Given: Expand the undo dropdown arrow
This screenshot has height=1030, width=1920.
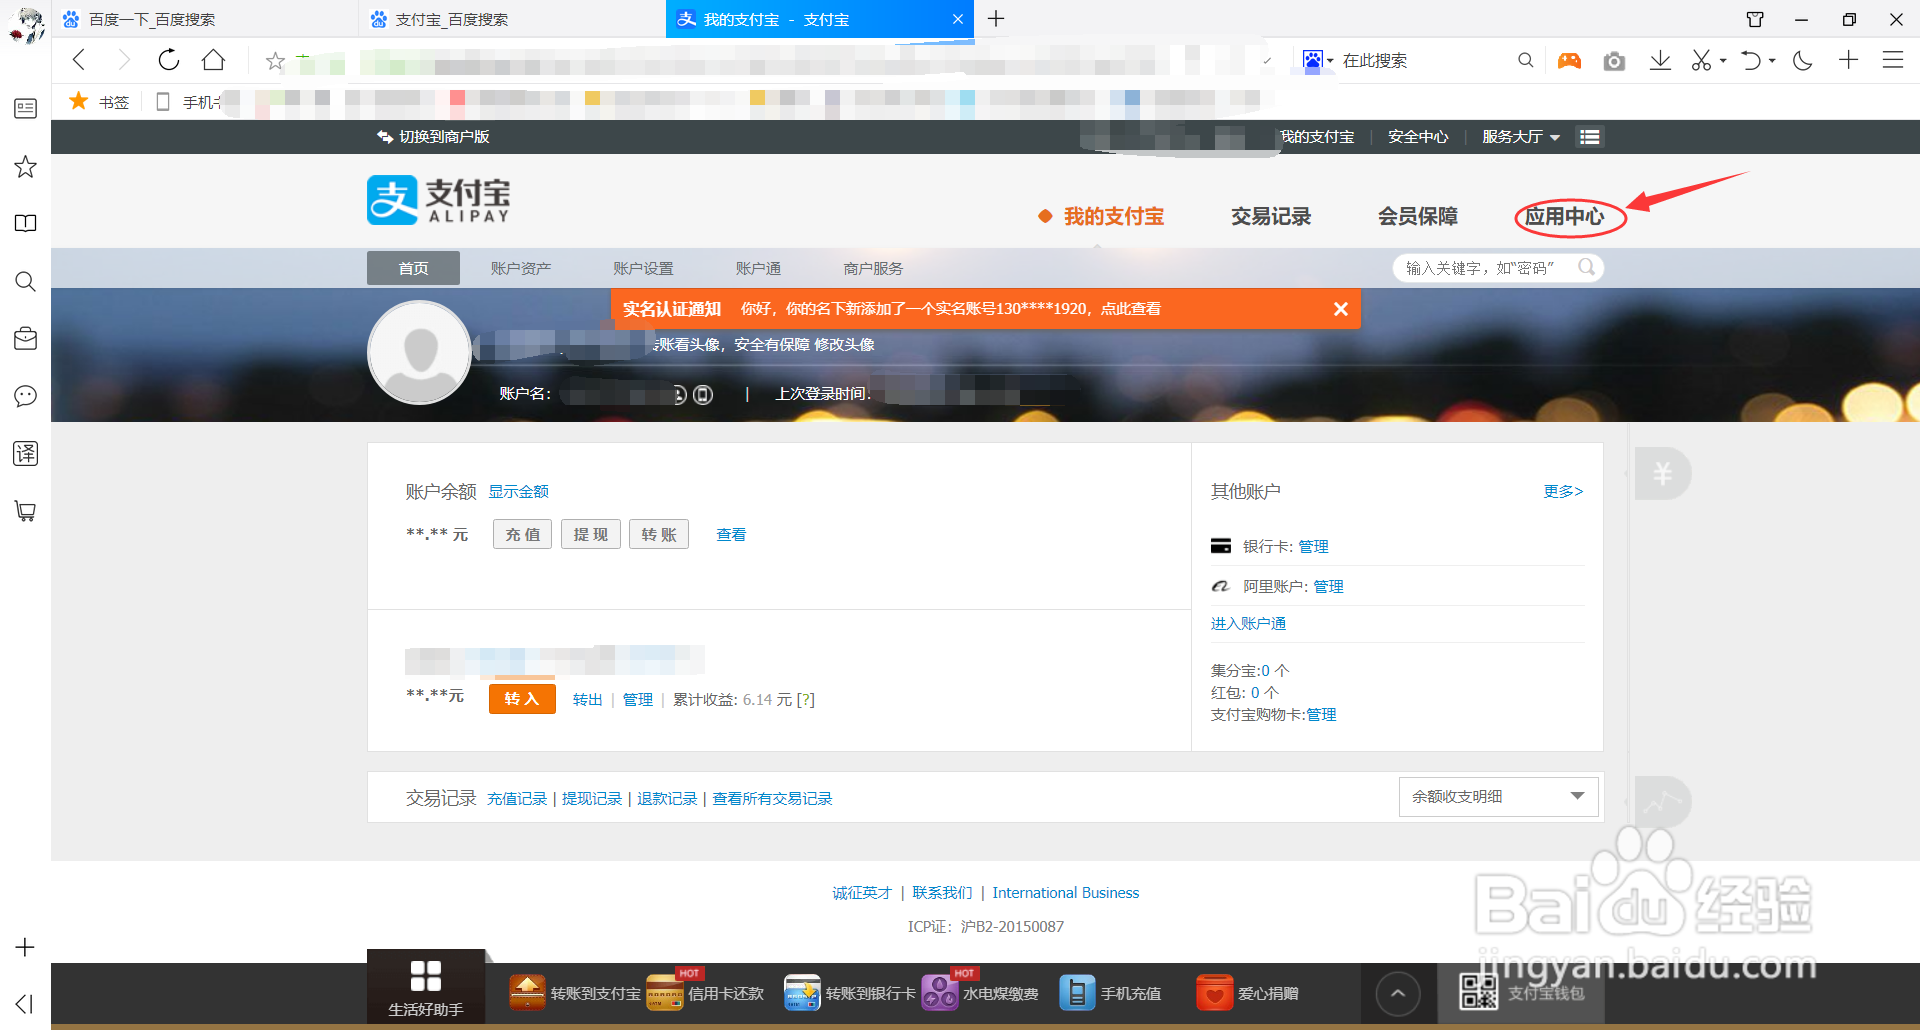Looking at the screenshot, I should pyautogui.click(x=1772, y=61).
